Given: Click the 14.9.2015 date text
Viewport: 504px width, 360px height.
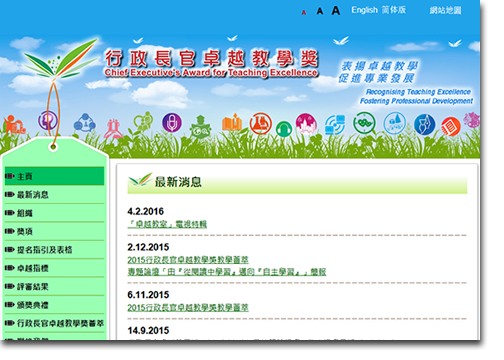Looking at the screenshot, I should 148,330.
